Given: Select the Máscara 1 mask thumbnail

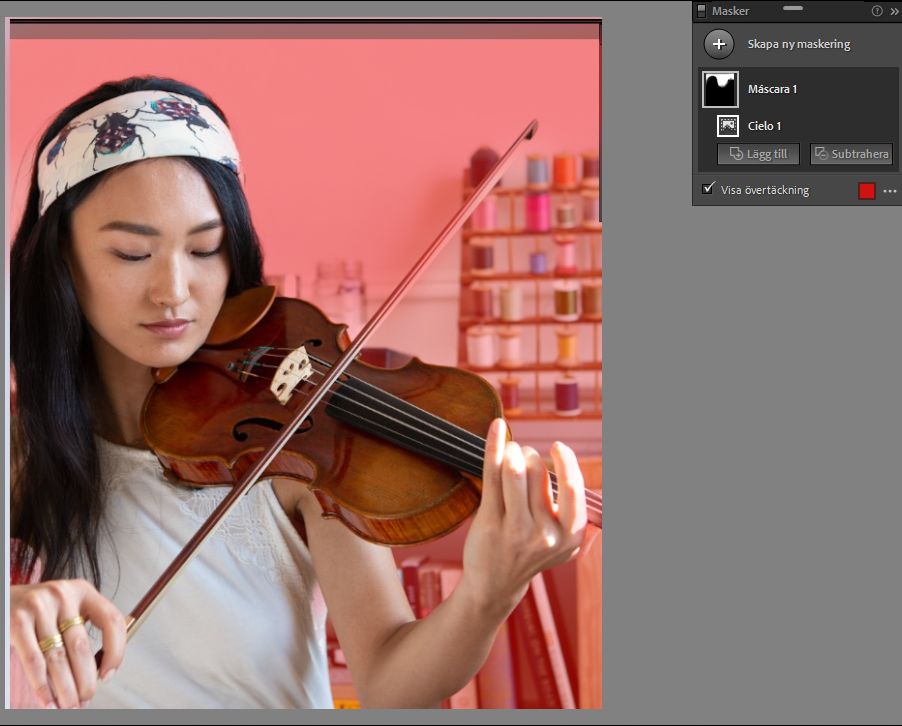Looking at the screenshot, I should point(720,89).
